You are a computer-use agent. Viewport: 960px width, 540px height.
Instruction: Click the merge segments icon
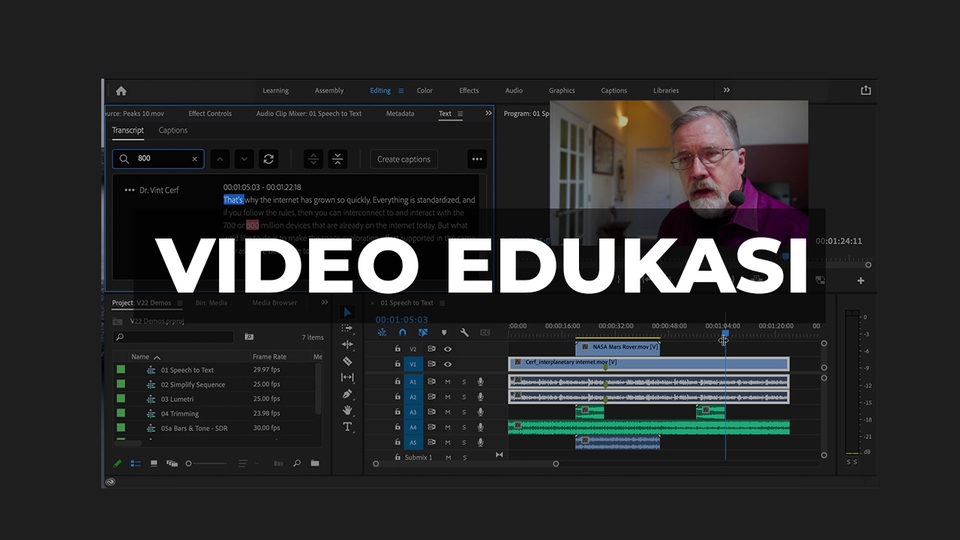pos(337,159)
